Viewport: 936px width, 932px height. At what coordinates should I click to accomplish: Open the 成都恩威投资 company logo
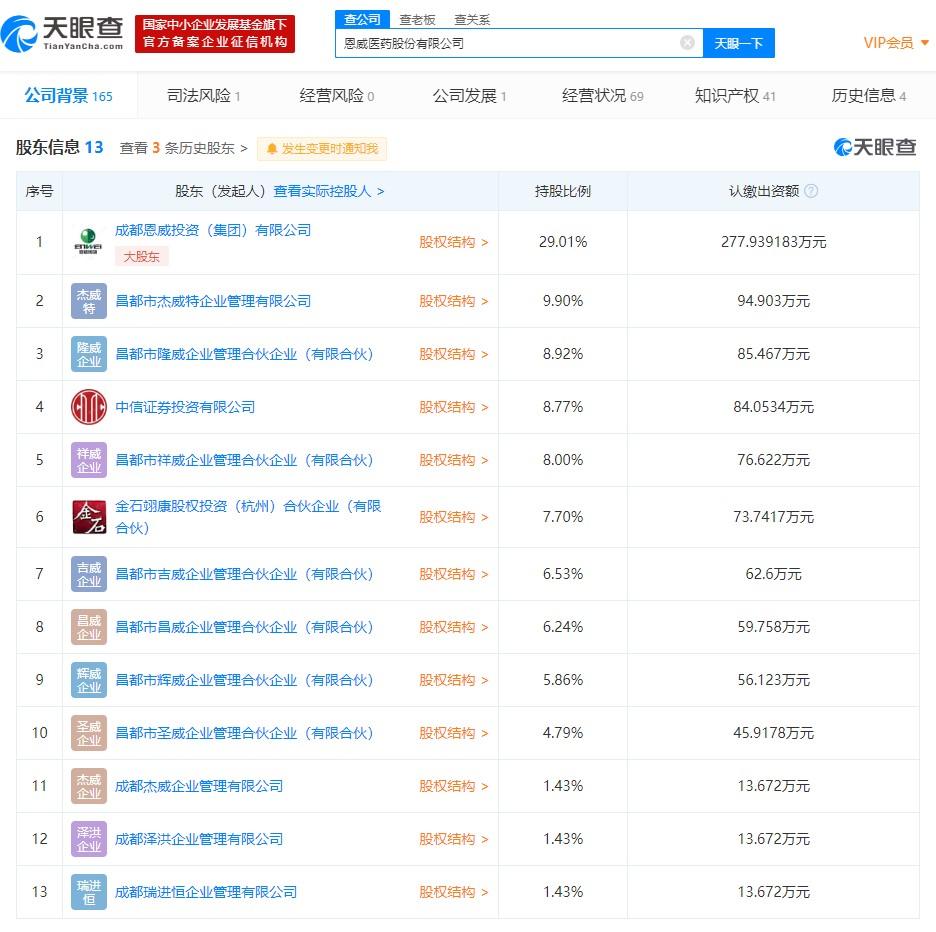[x=88, y=242]
